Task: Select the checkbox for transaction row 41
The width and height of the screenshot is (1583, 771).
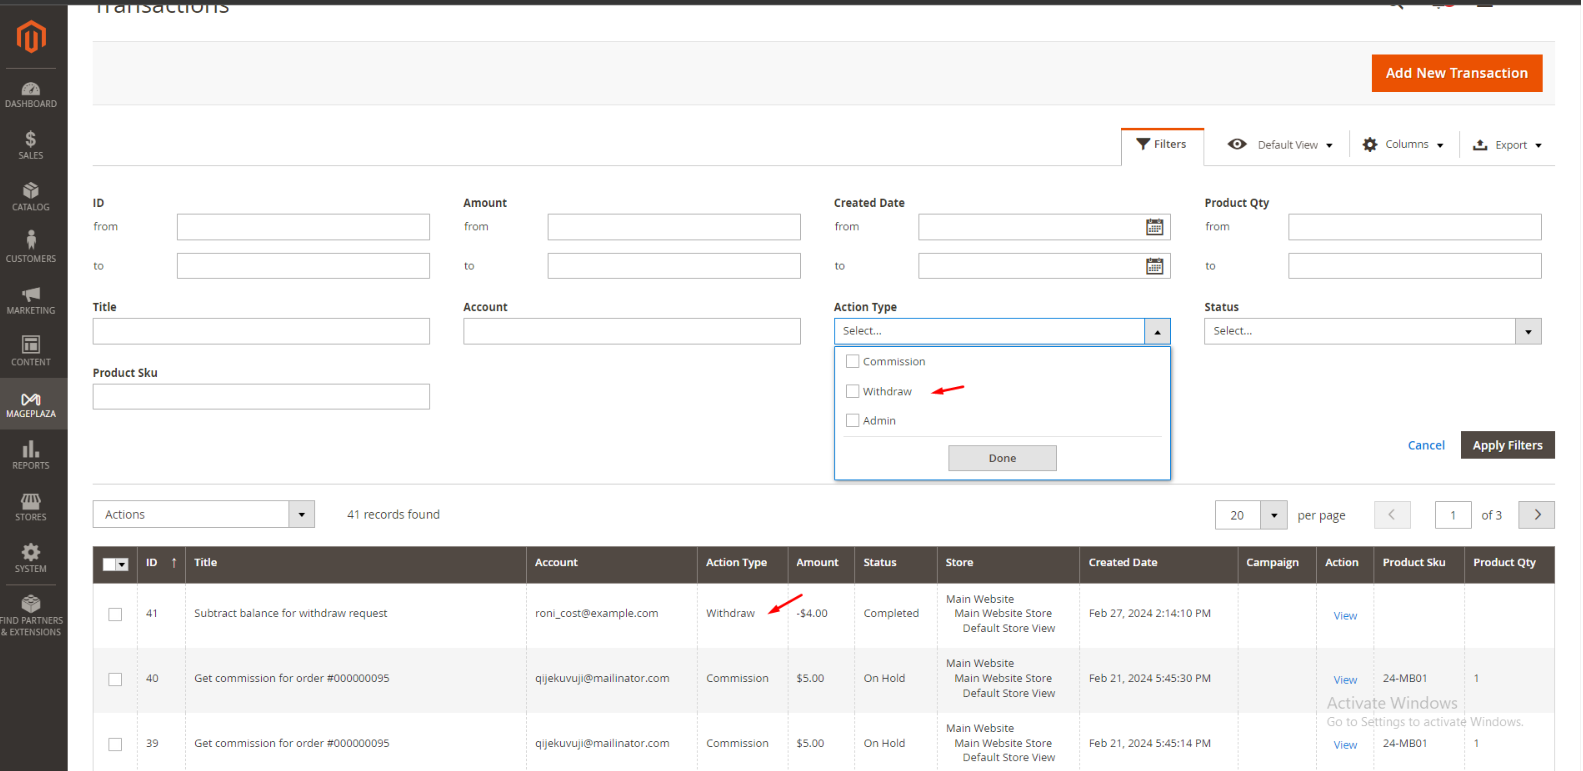Action: coord(115,614)
